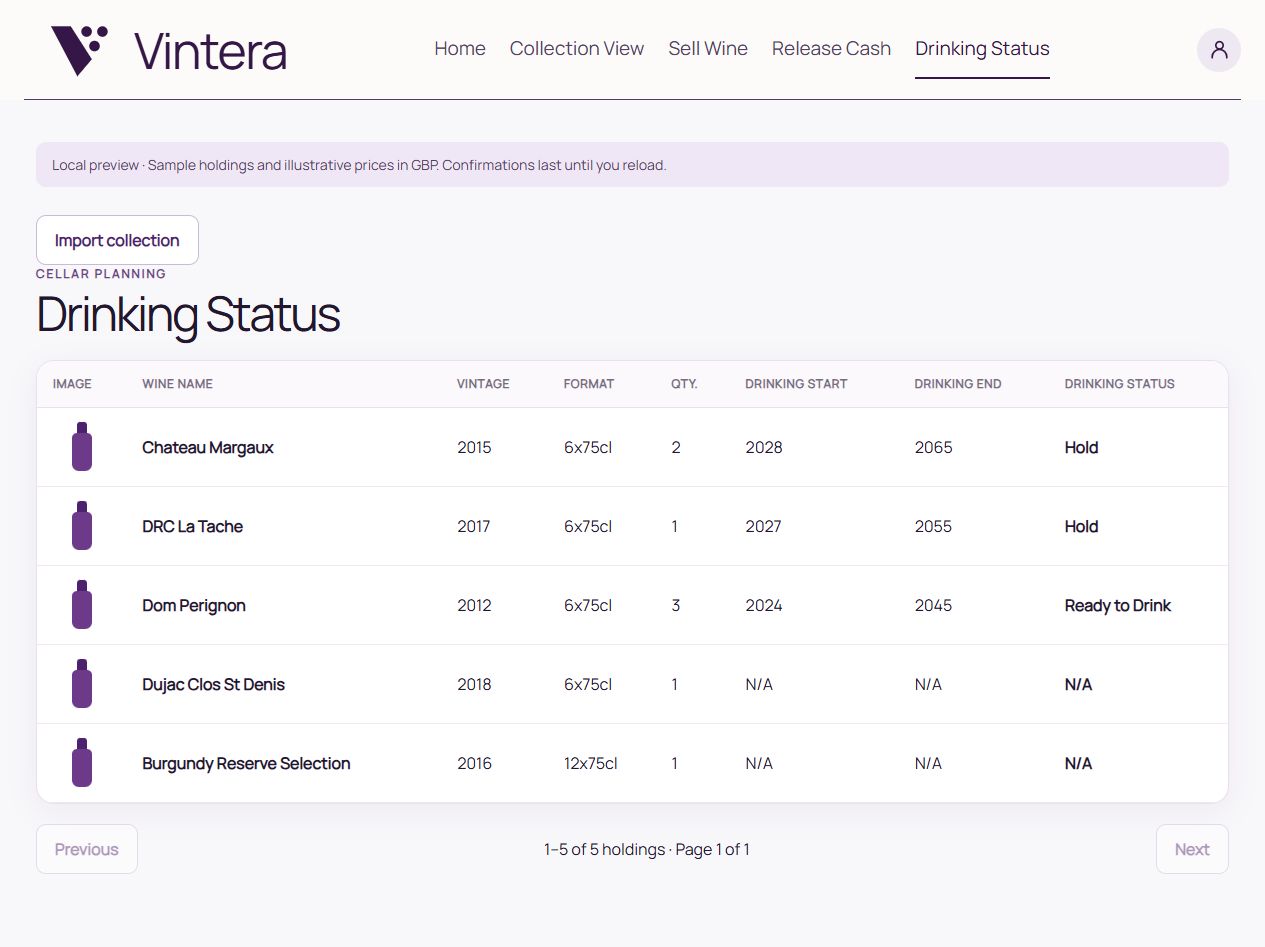Viewport: 1265px width, 947px height.
Task: Click the Ready to Drink status
Action: click(1117, 605)
